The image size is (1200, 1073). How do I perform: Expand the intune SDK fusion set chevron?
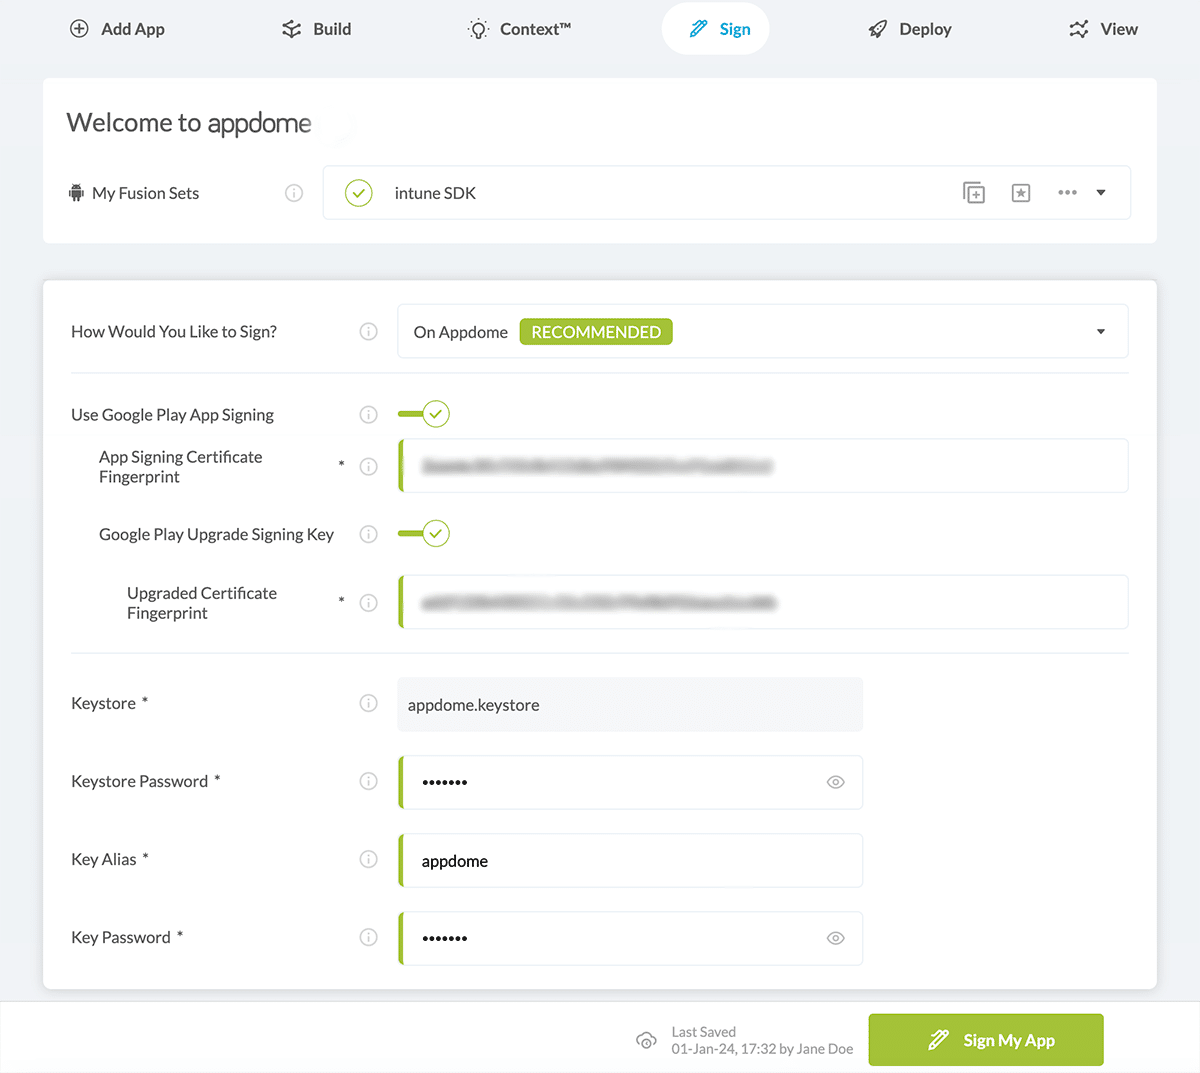click(x=1100, y=192)
